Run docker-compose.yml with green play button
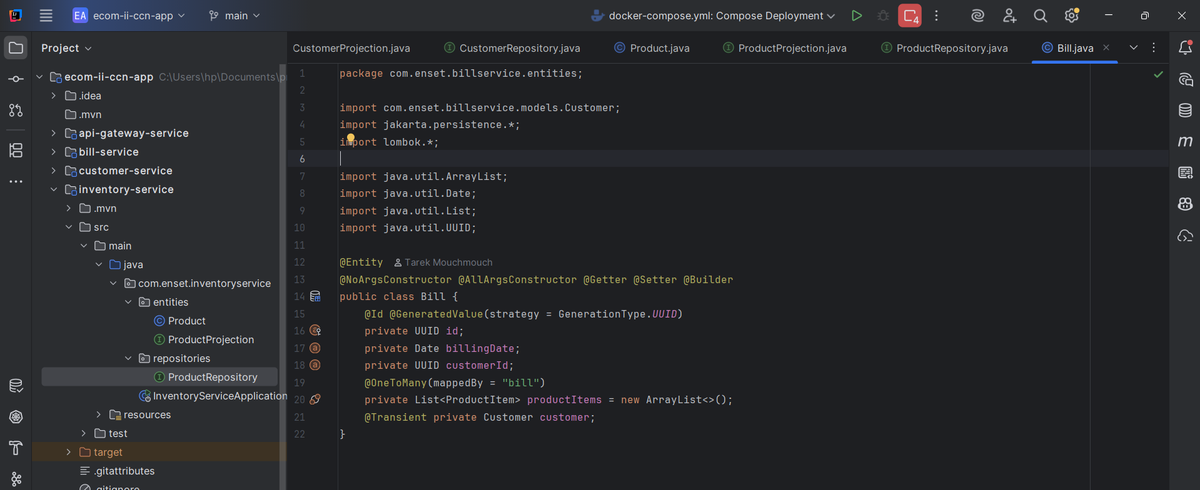Screen dimensions: 1200x490 (x=856, y=16)
